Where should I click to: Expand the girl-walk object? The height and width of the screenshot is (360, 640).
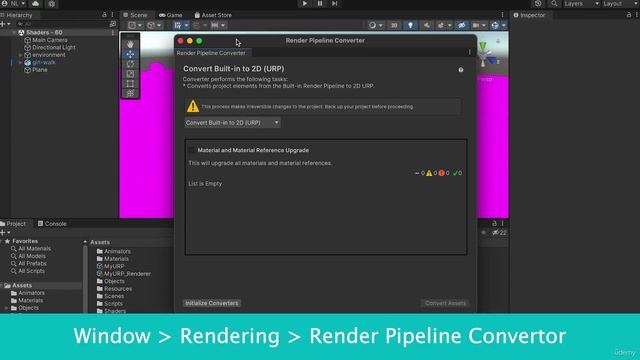click(20, 62)
